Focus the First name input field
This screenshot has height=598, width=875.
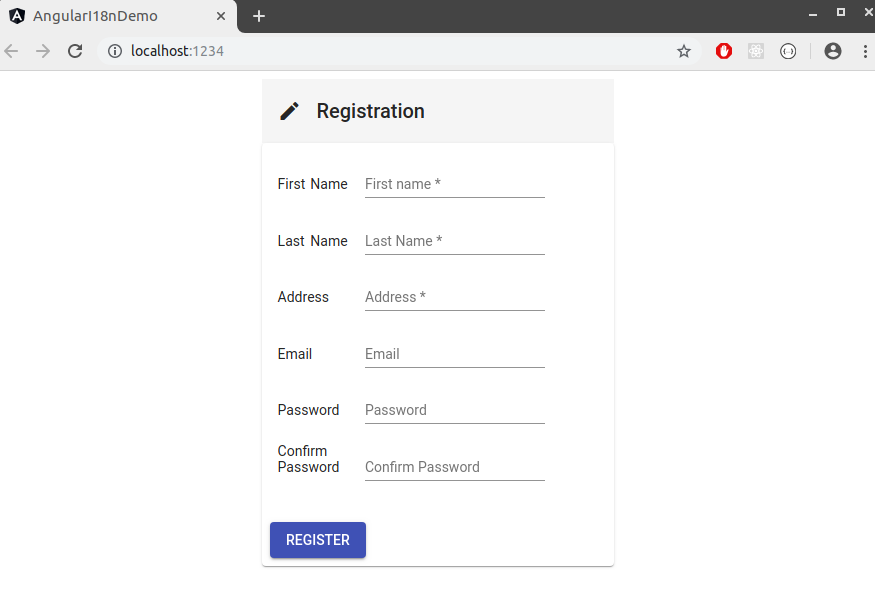(x=454, y=184)
